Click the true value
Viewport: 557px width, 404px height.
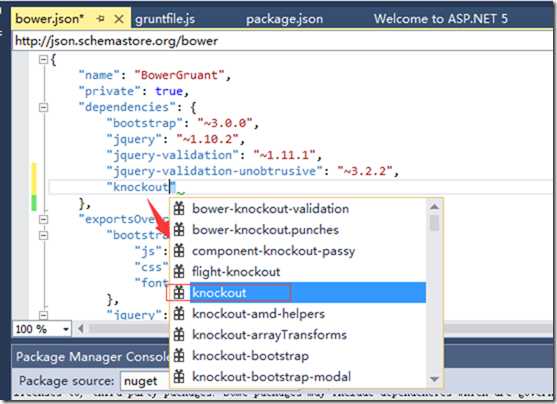(x=169, y=91)
